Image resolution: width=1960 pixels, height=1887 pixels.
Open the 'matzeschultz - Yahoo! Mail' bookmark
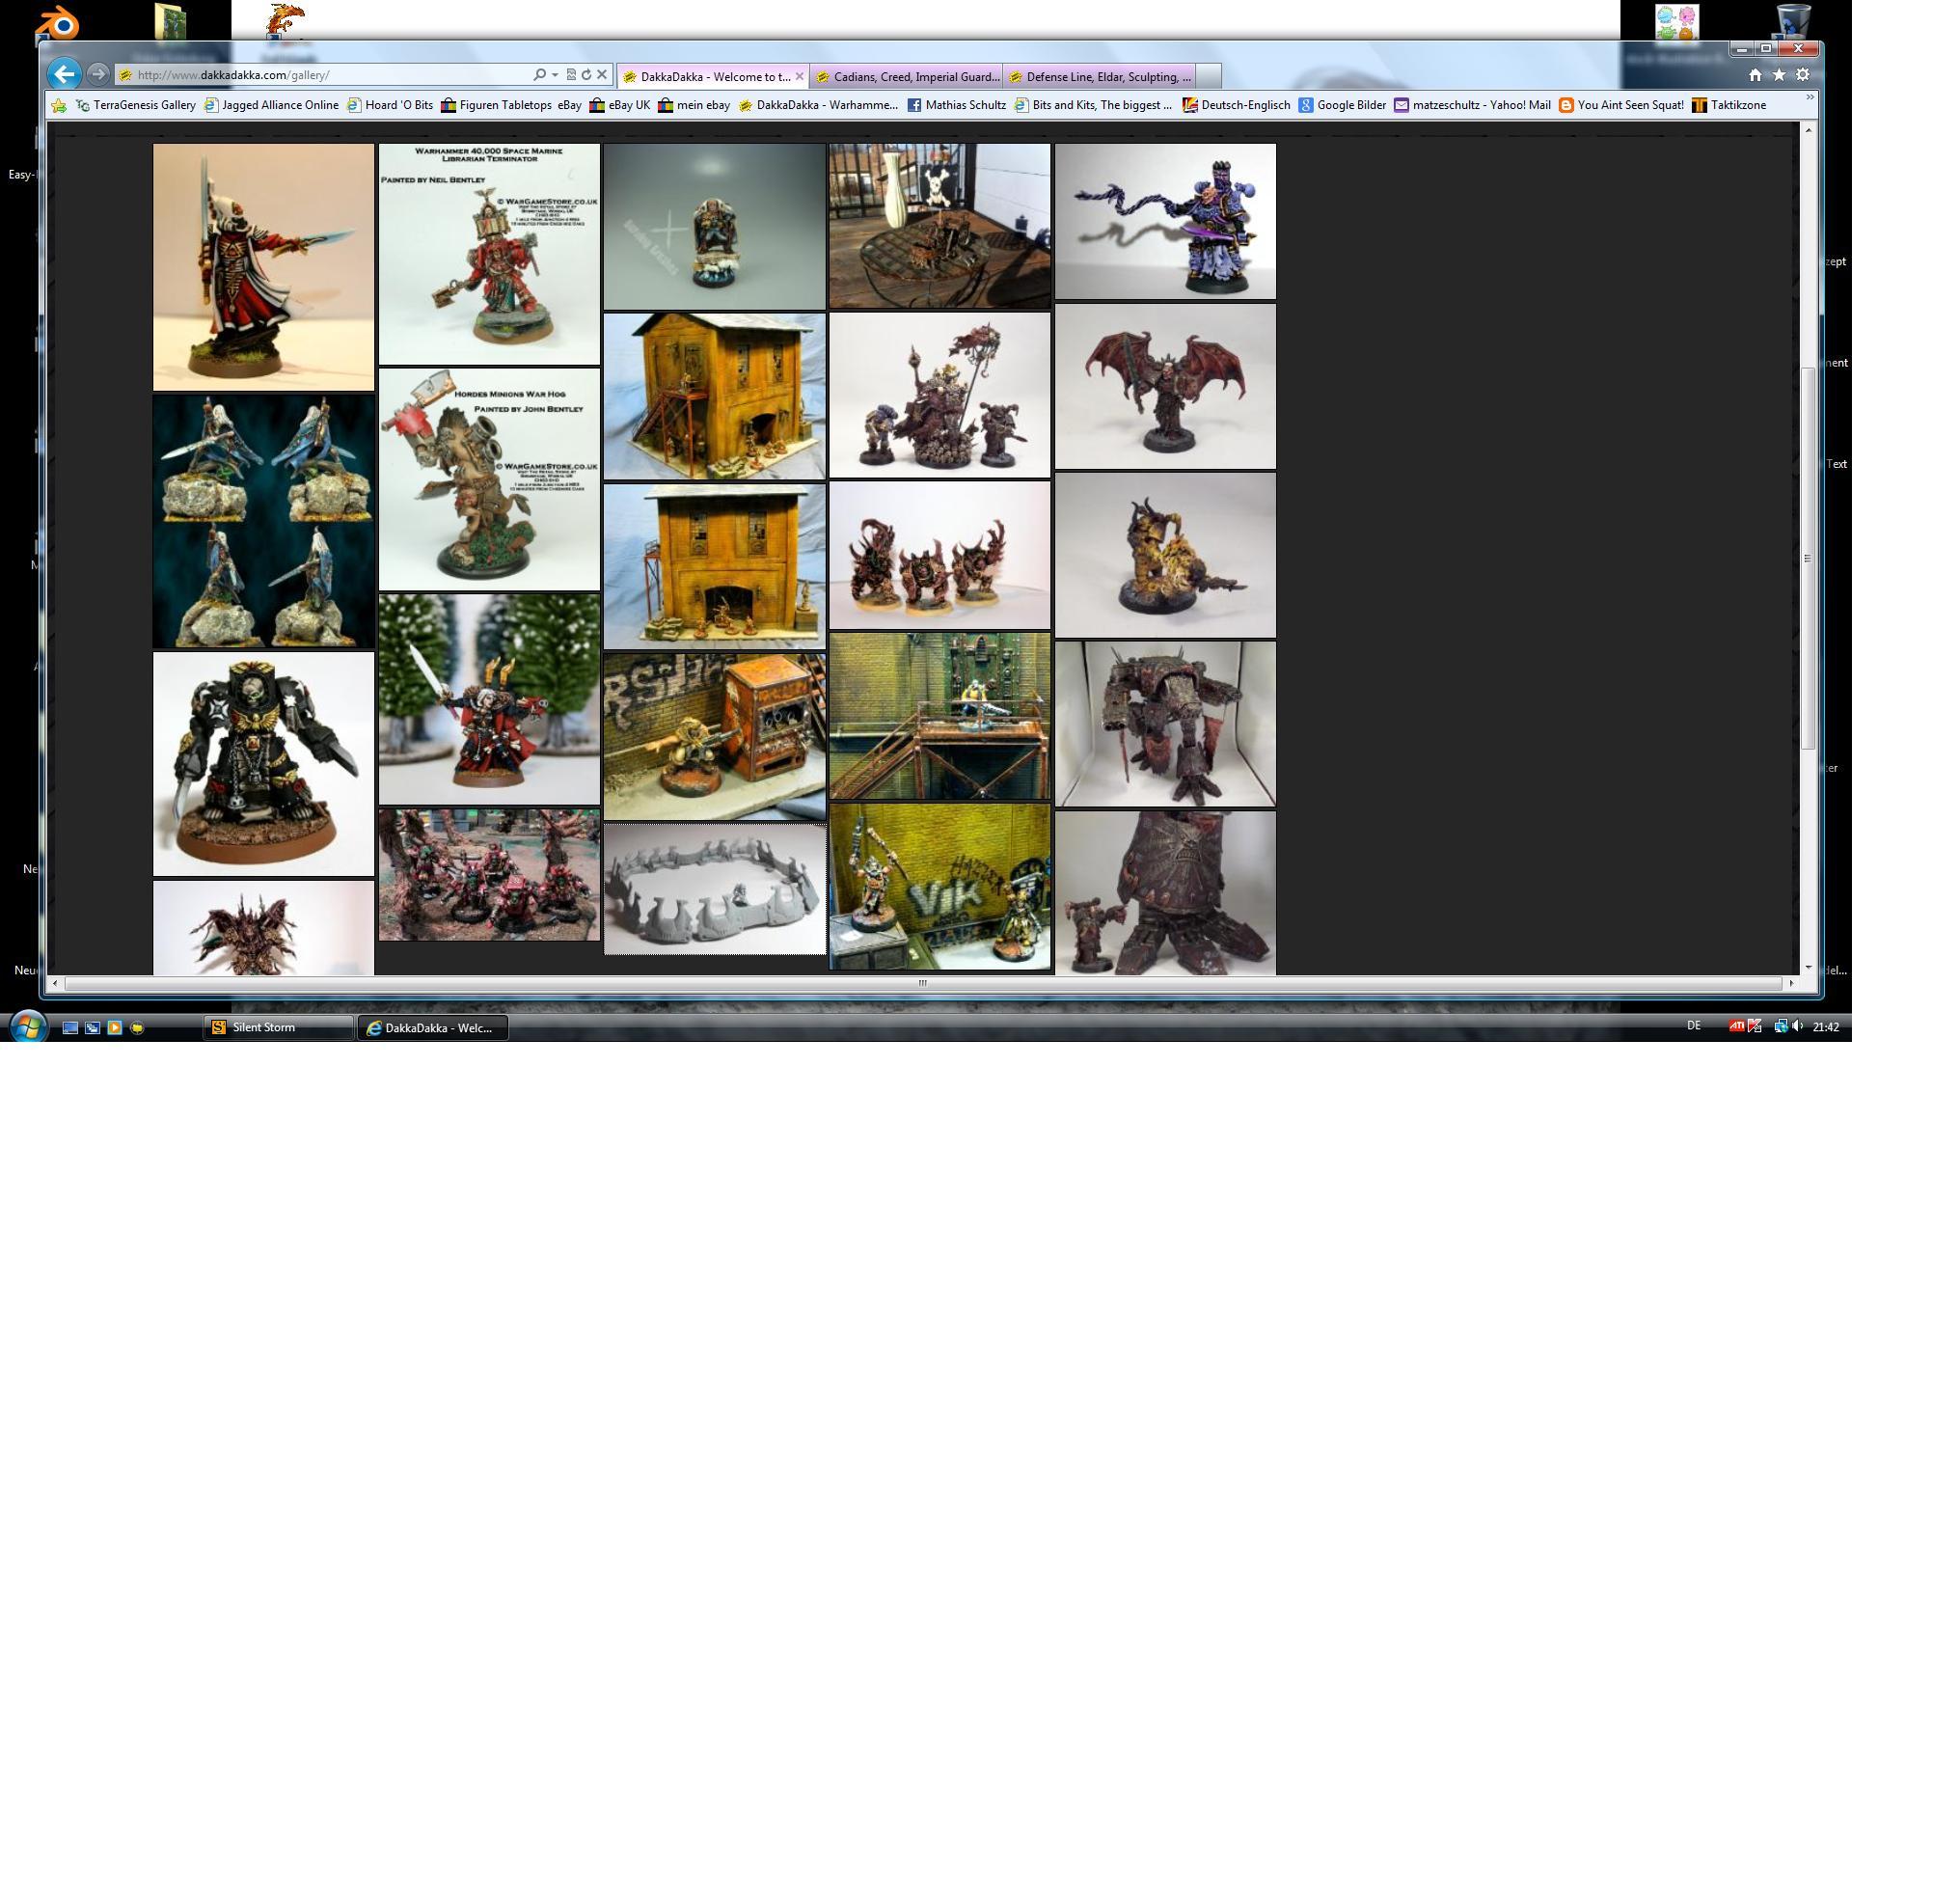tap(1472, 105)
